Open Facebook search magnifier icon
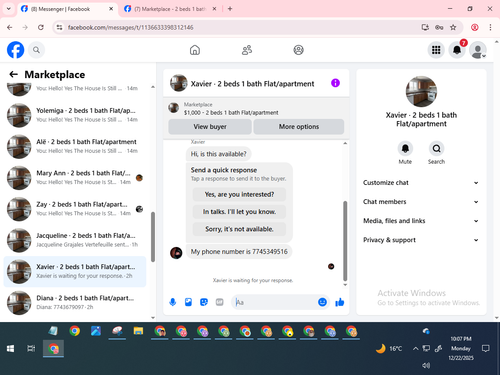The image size is (500, 375). click(x=36, y=50)
